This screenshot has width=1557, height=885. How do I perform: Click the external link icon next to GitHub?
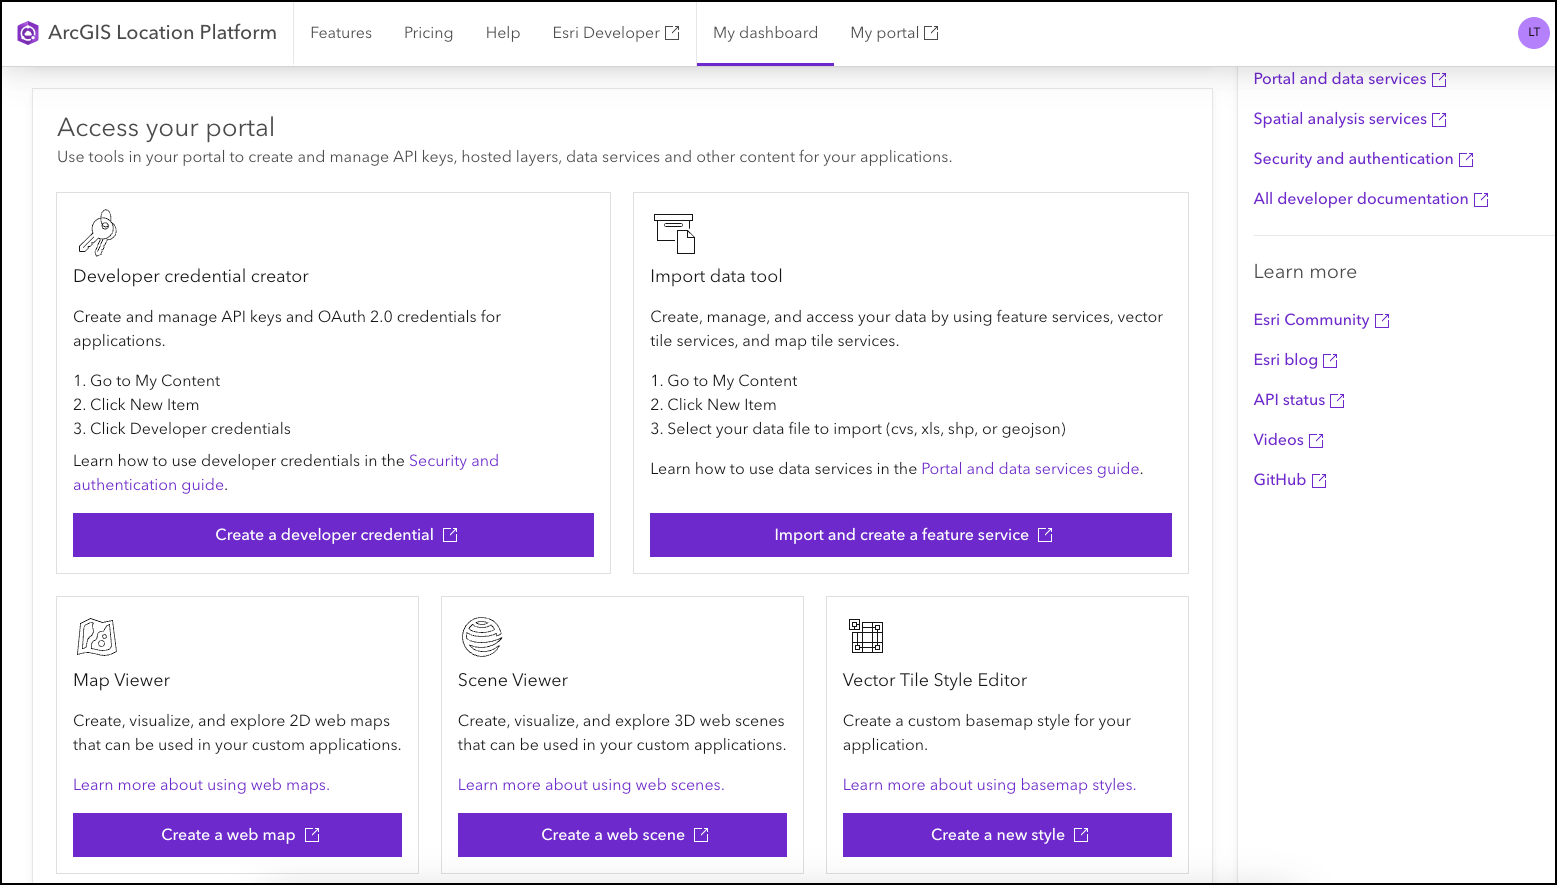pos(1320,479)
